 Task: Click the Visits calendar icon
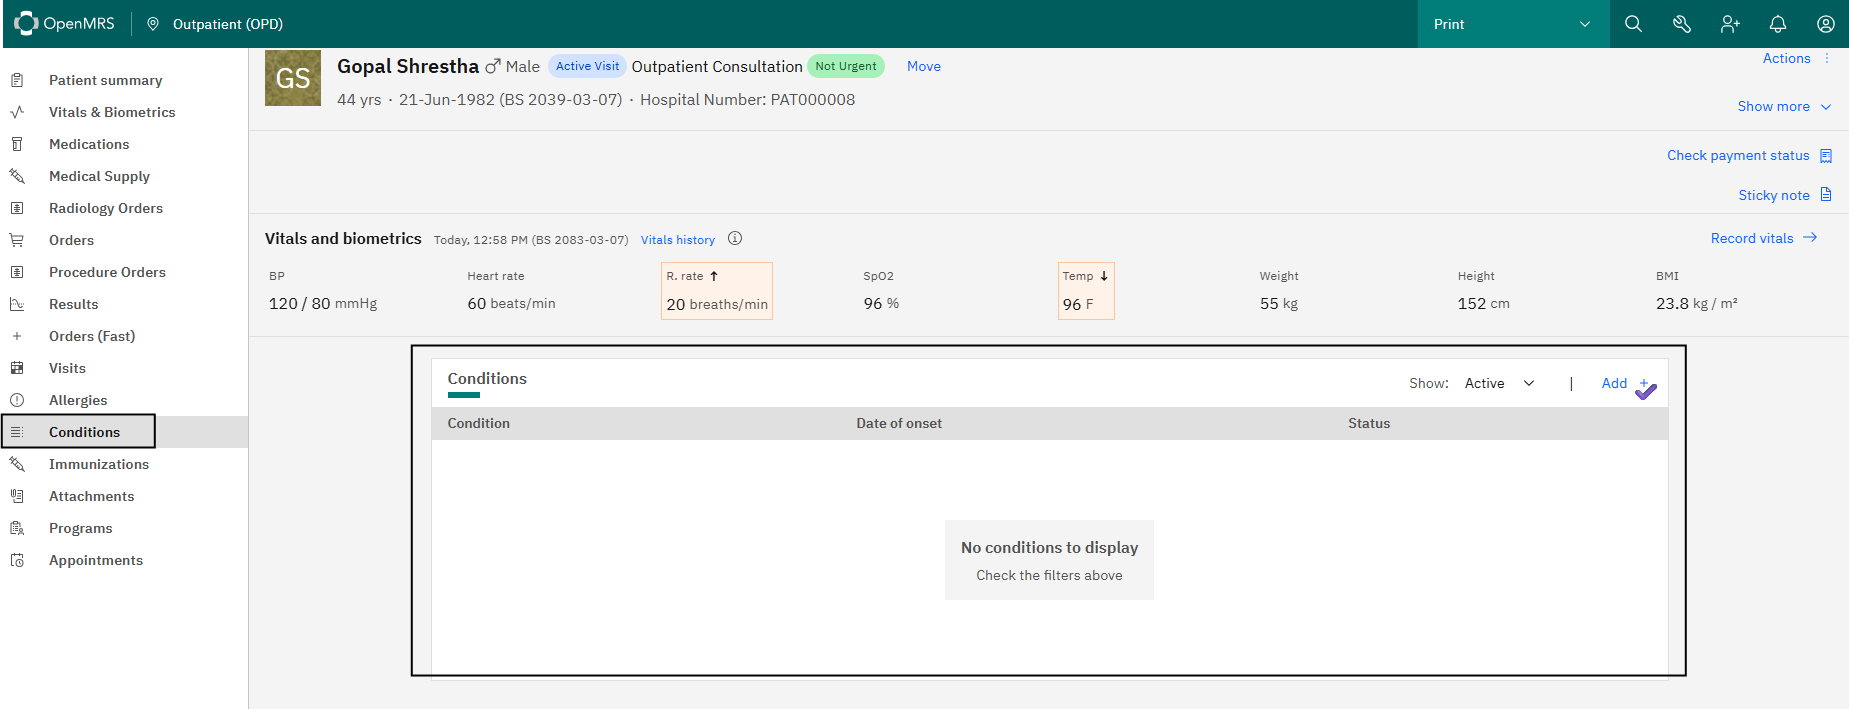point(17,368)
